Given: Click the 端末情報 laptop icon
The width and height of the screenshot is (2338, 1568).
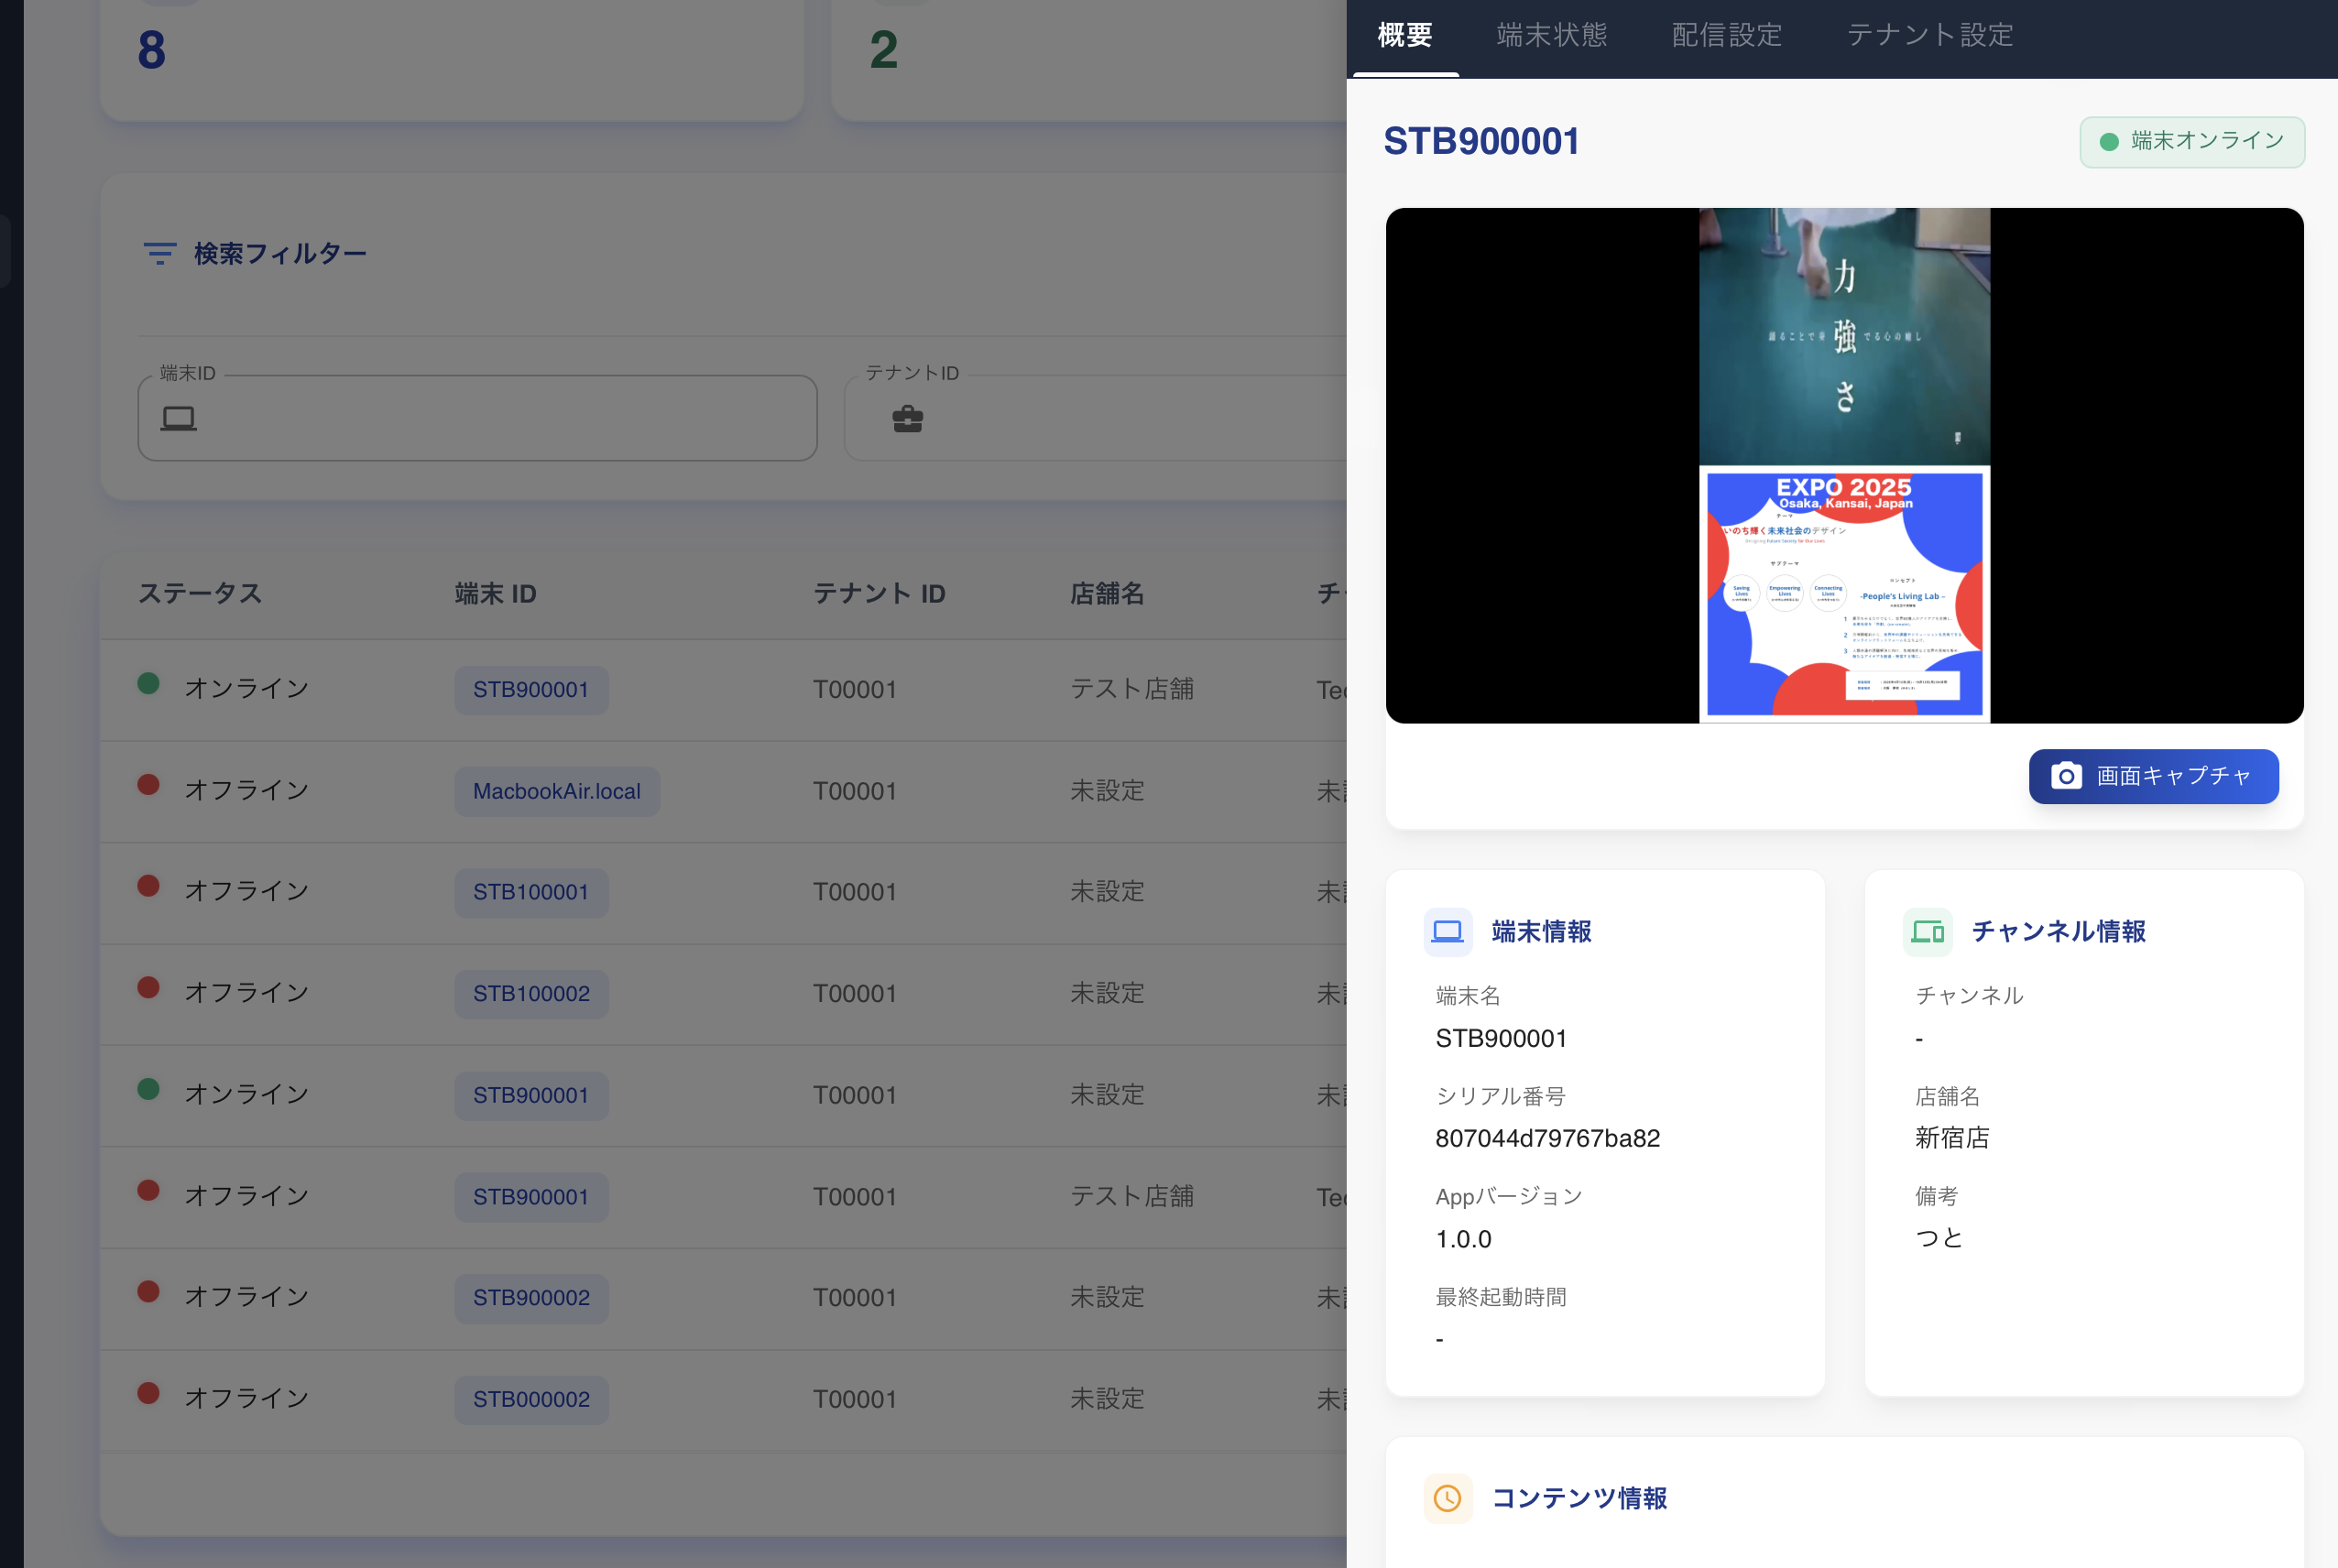Looking at the screenshot, I should coord(1447,932).
